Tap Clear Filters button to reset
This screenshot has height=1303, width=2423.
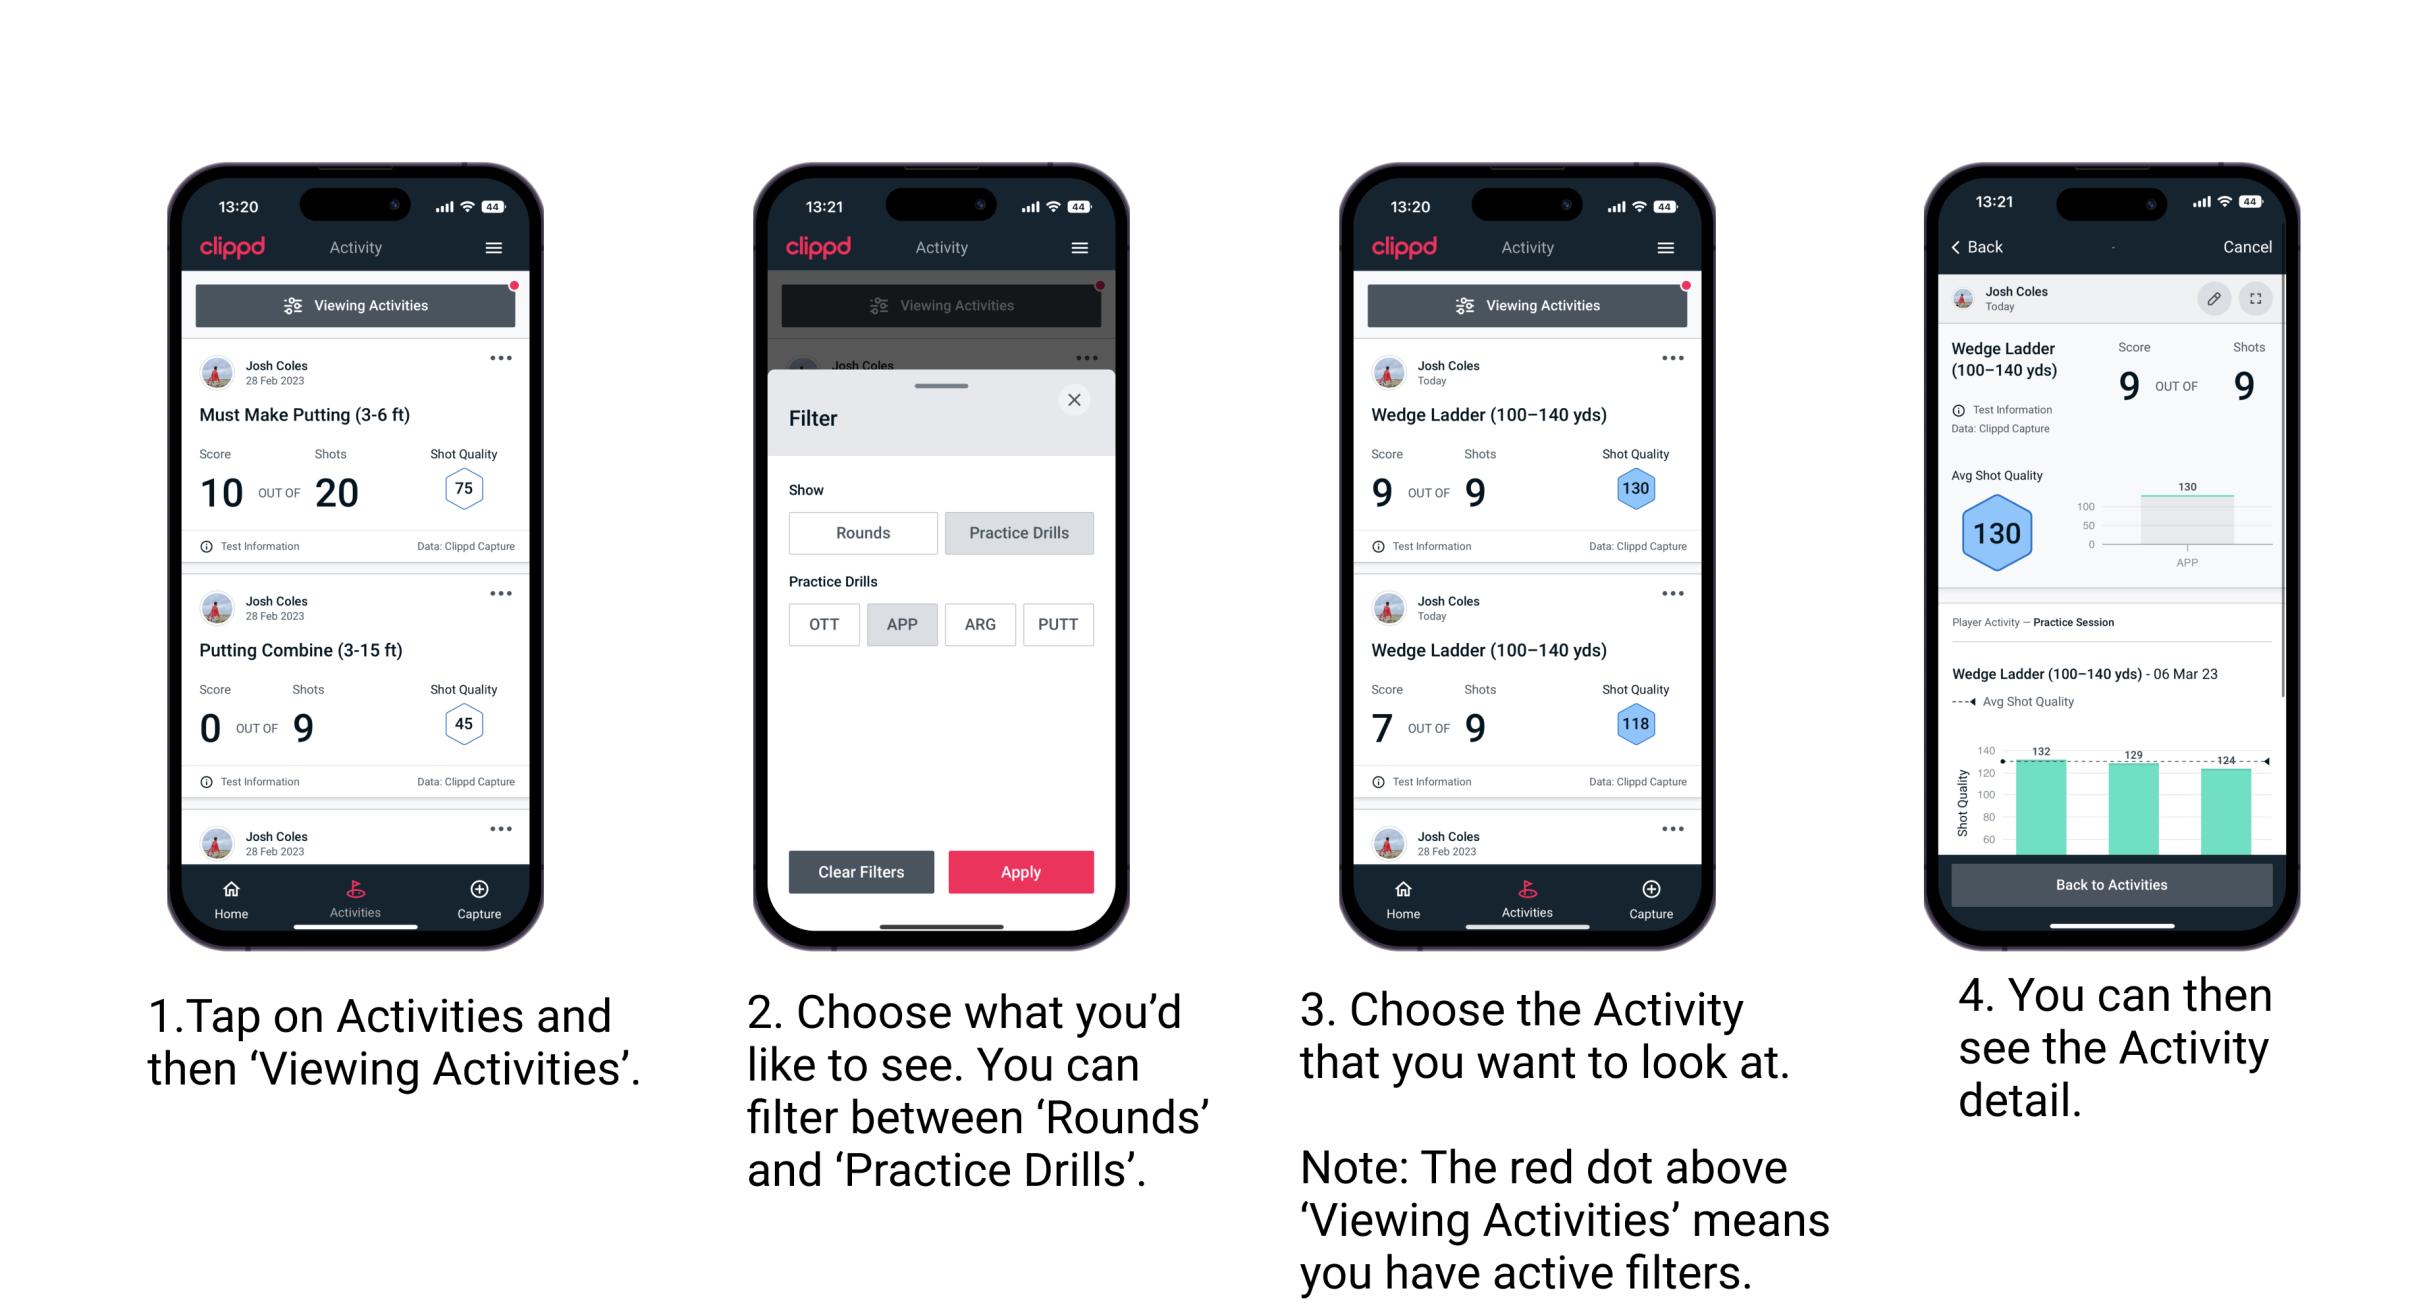tap(860, 871)
